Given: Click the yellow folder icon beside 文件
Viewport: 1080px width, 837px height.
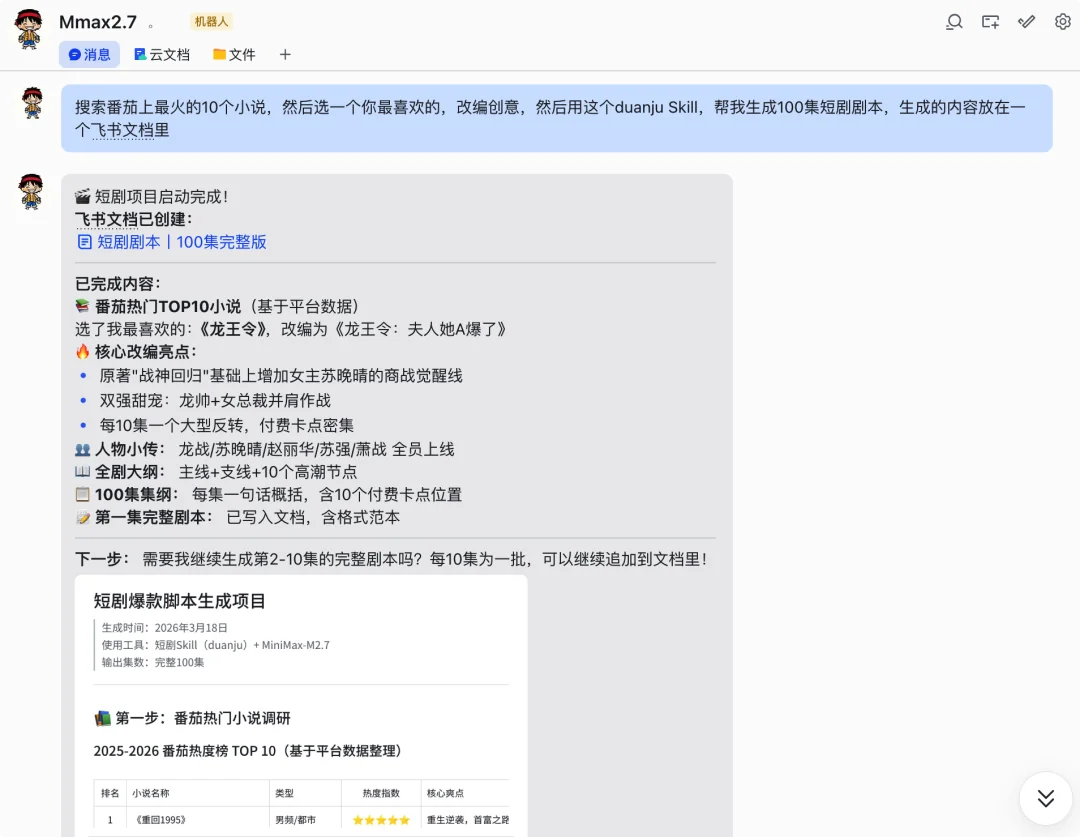Looking at the screenshot, I should (218, 54).
